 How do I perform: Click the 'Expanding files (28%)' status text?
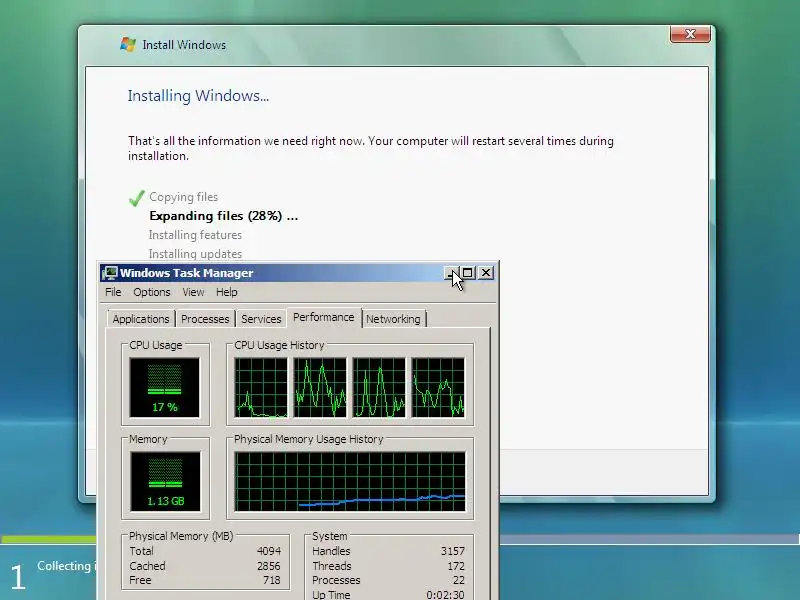pos(223,216)
